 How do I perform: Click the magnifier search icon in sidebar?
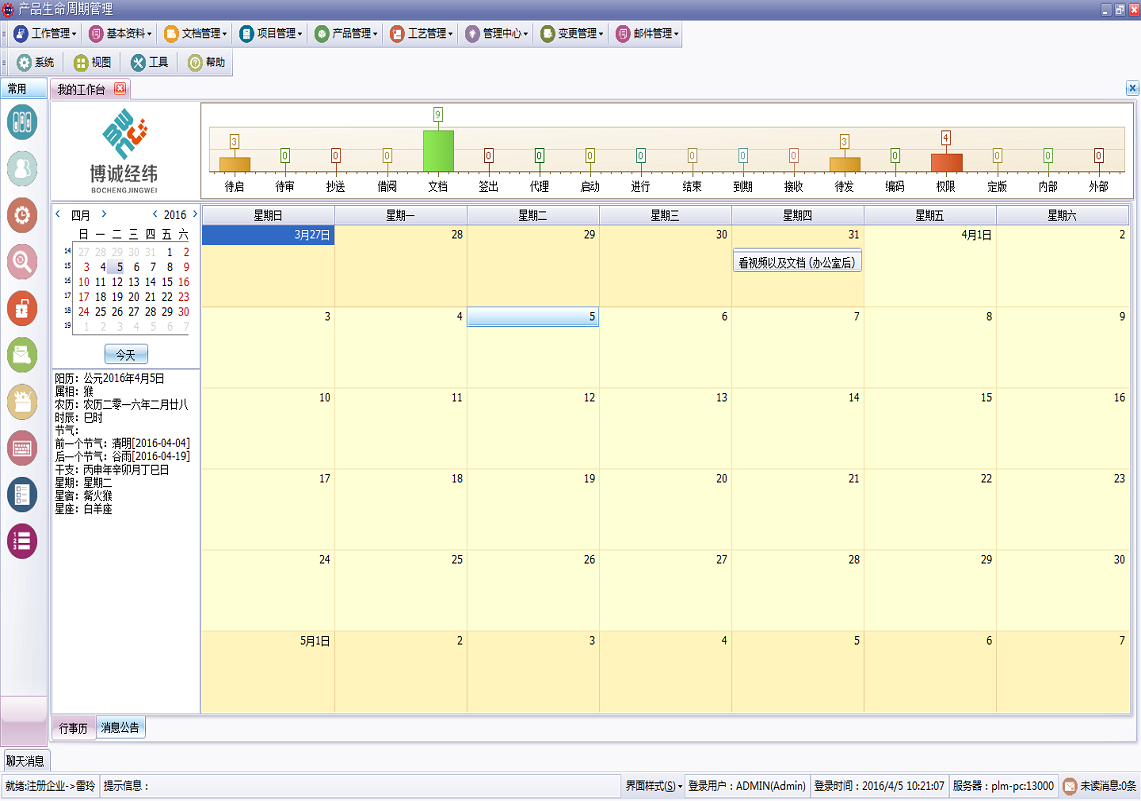click(22, 261)
